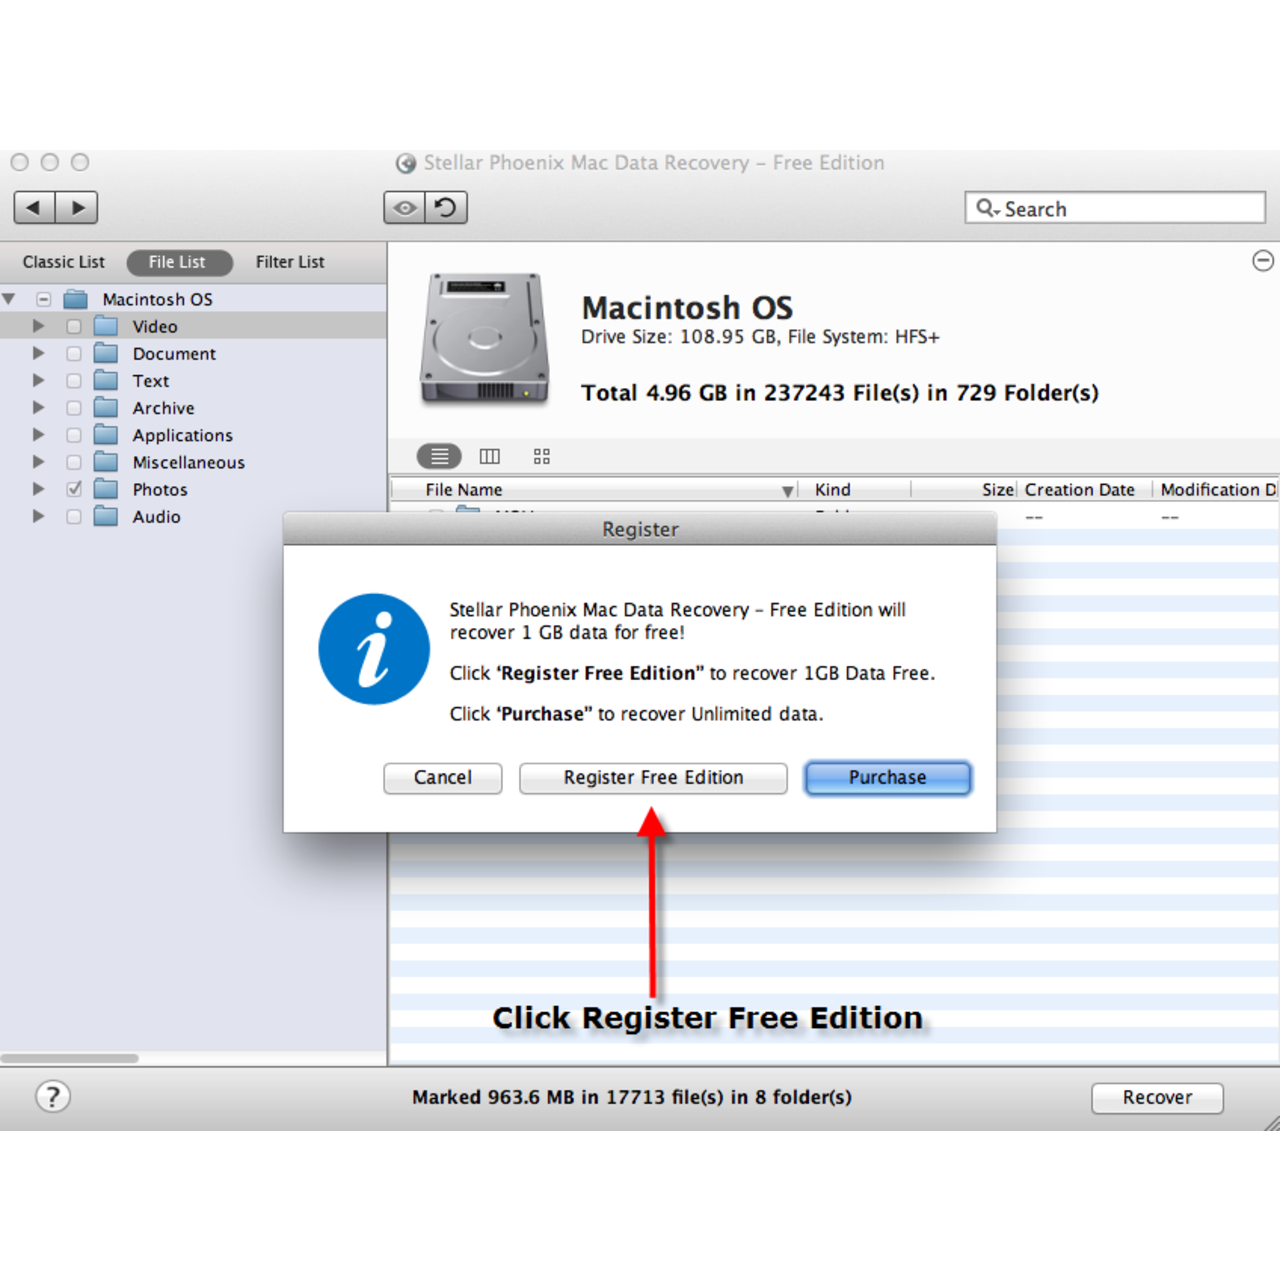
Task: Switch to icon grid view
Action: (542, 456)
